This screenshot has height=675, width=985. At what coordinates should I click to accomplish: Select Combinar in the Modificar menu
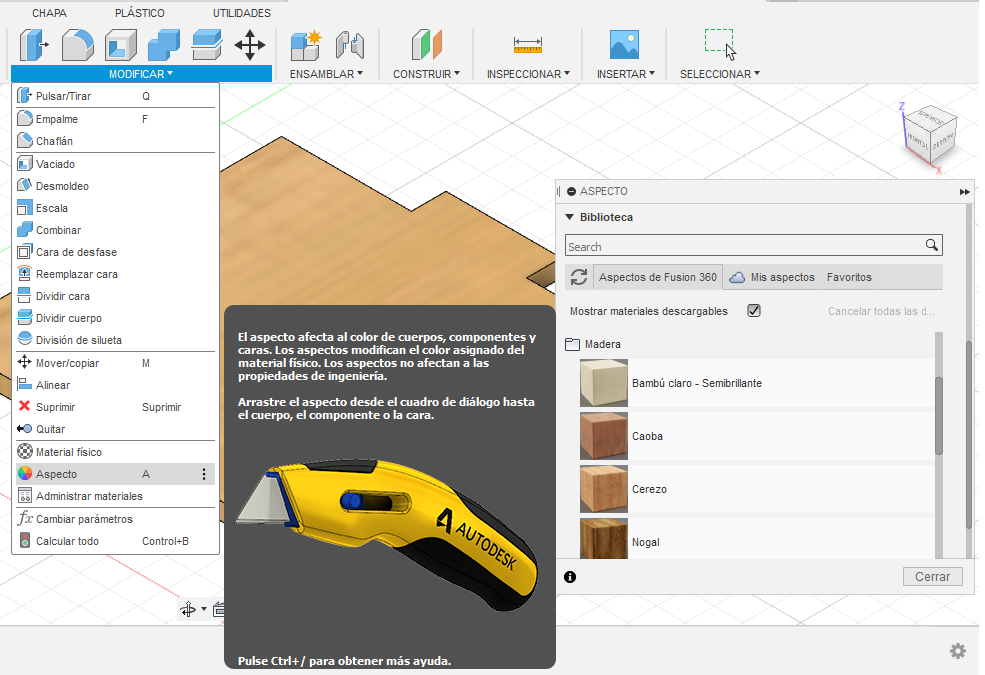(x=58, y=230)
